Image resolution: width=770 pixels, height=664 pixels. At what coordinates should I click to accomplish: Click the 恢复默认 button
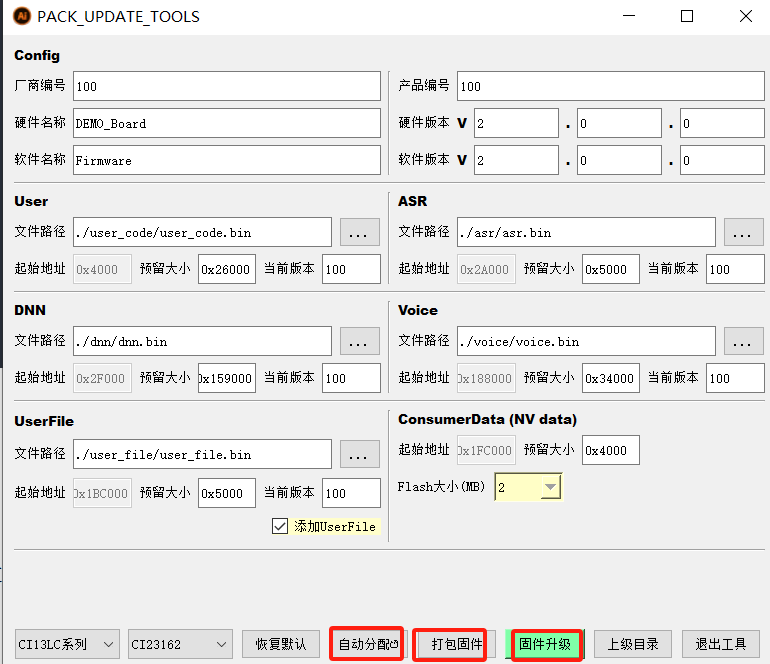[281, 644]
